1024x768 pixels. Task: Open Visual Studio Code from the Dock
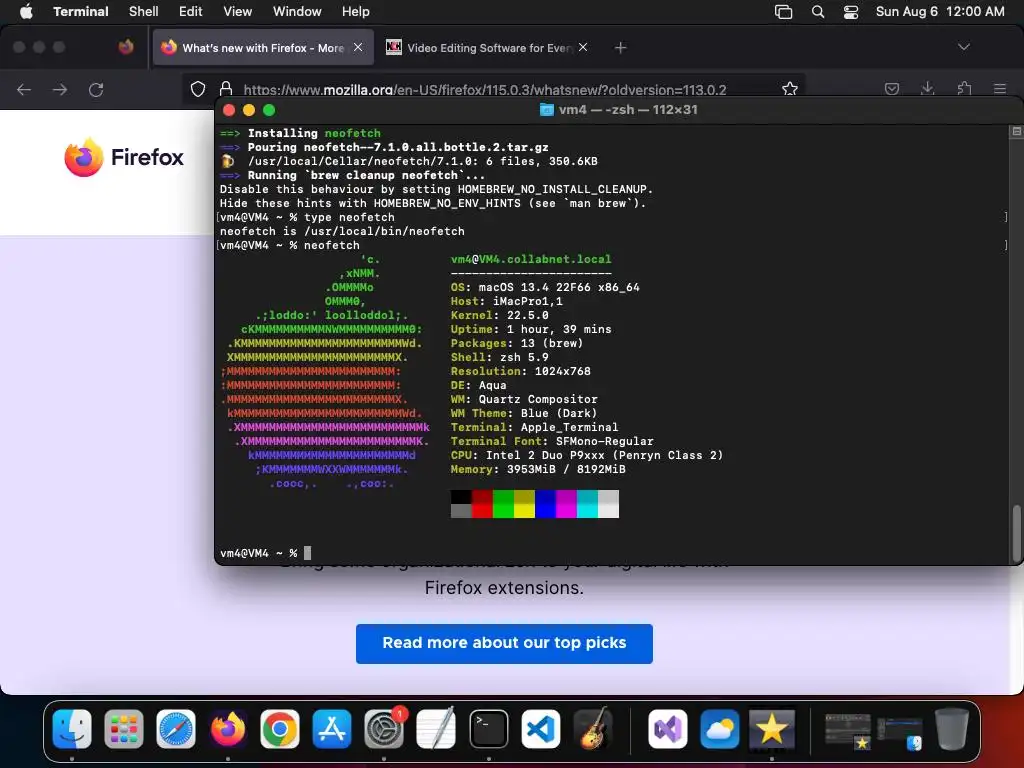pyautogui.click(x=541, y=729)
